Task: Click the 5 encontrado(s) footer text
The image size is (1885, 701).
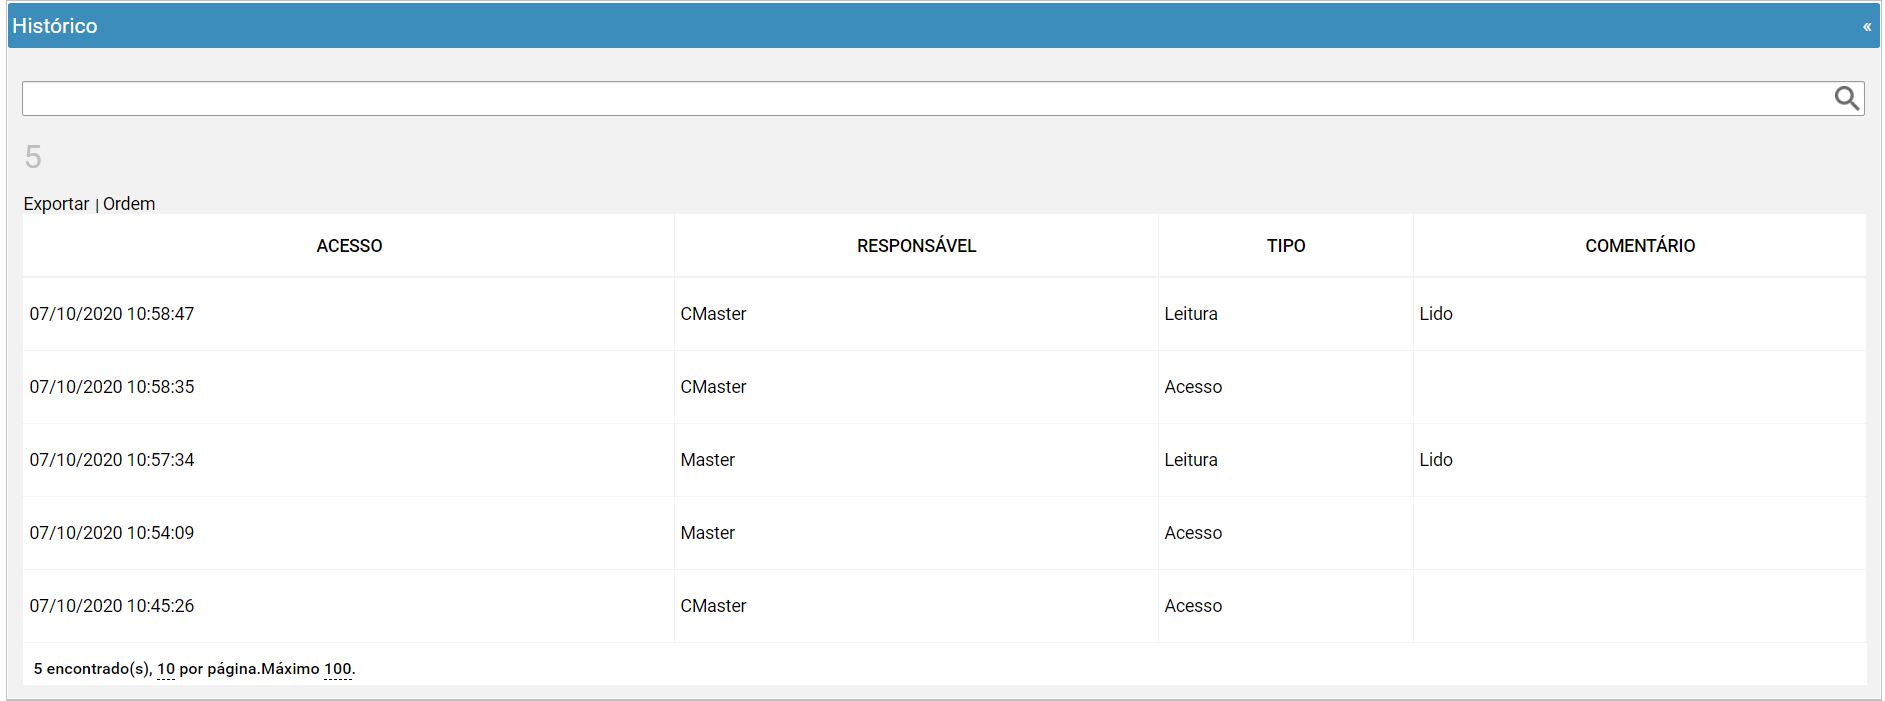Action: tap(93, 669)
